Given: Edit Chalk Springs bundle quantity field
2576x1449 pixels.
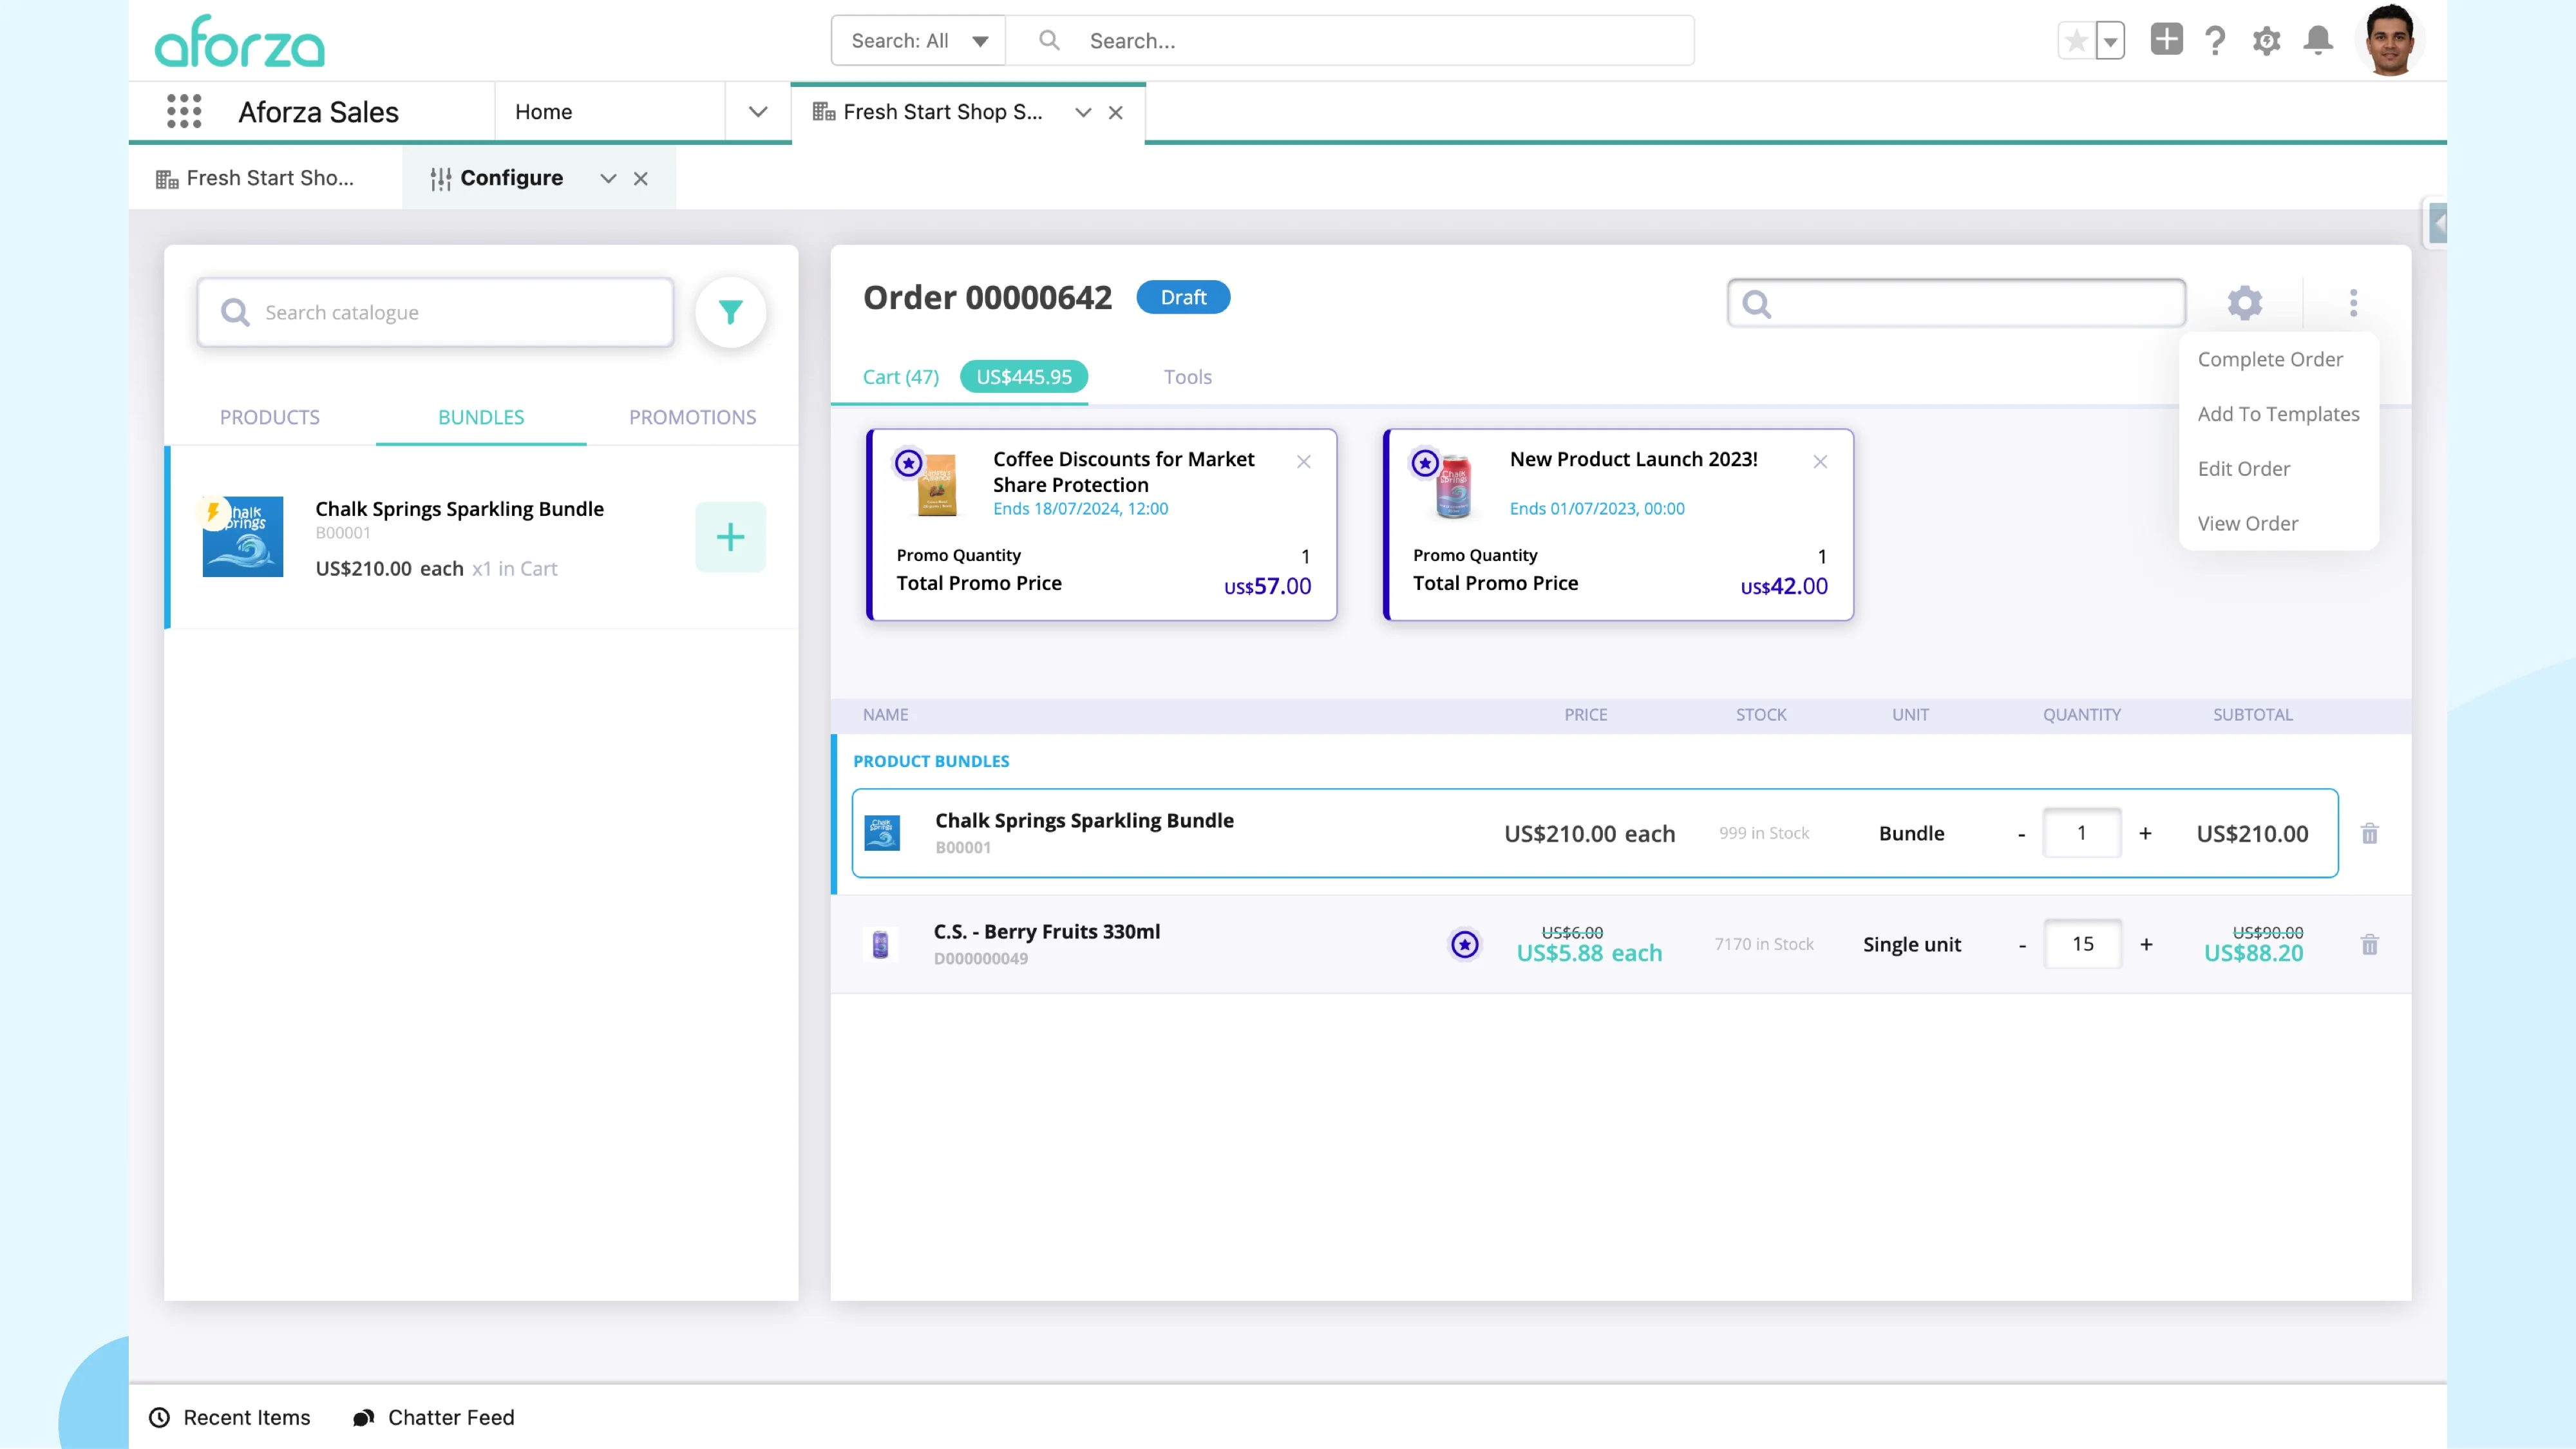Looking at the screenshot, I should click(2082, 833).
